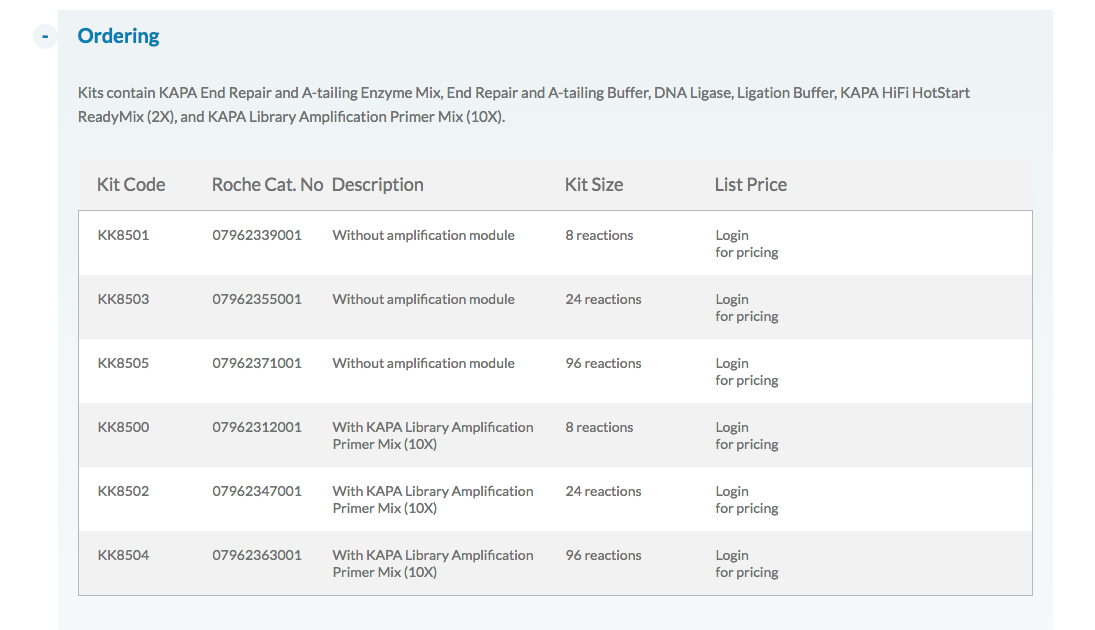This screenshot has width=1095, height=630.
Task: Select kit code KK8501
Action: point(123,235)
